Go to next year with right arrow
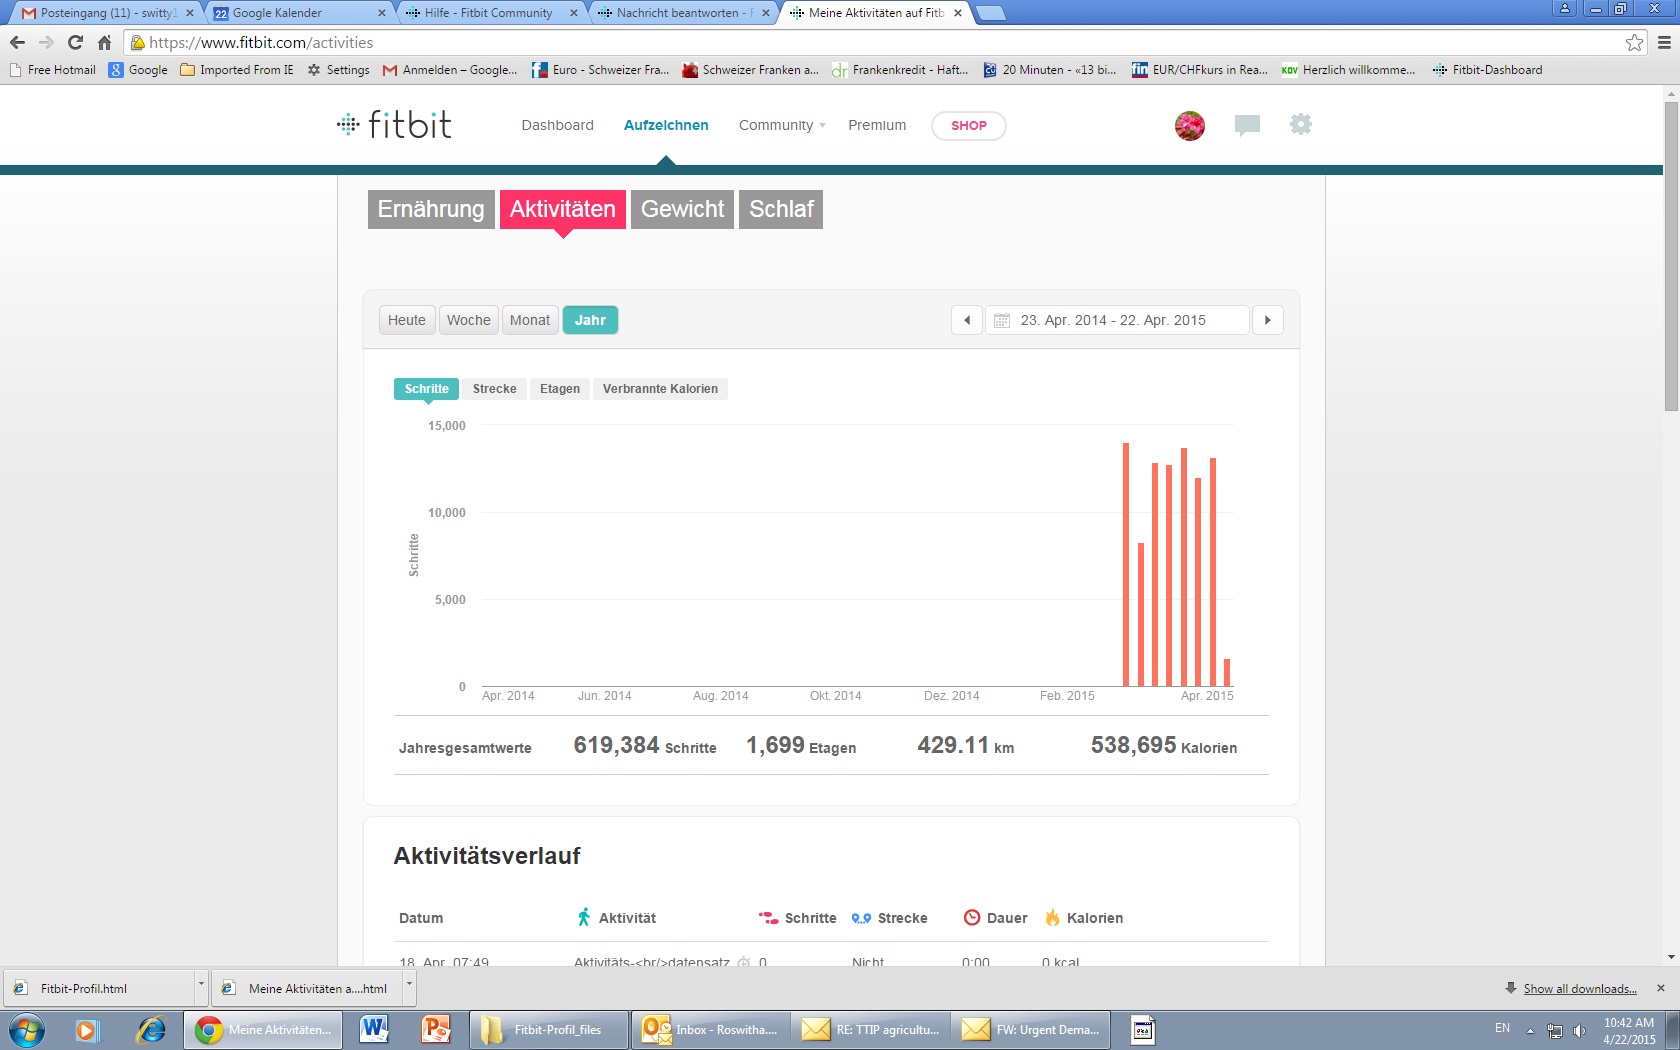 1268,320
